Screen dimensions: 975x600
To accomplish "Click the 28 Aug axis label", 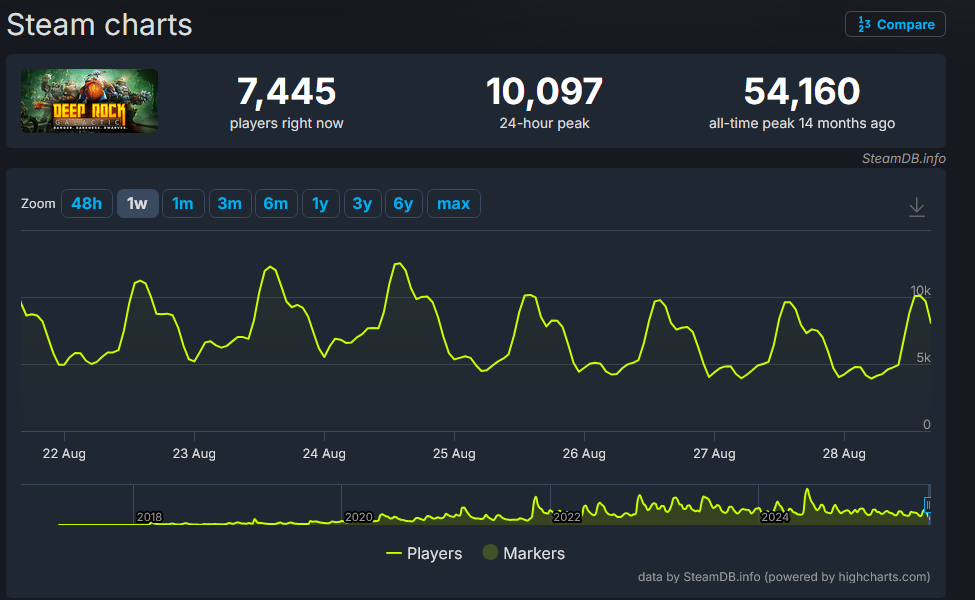I will [x=844, y=453].
